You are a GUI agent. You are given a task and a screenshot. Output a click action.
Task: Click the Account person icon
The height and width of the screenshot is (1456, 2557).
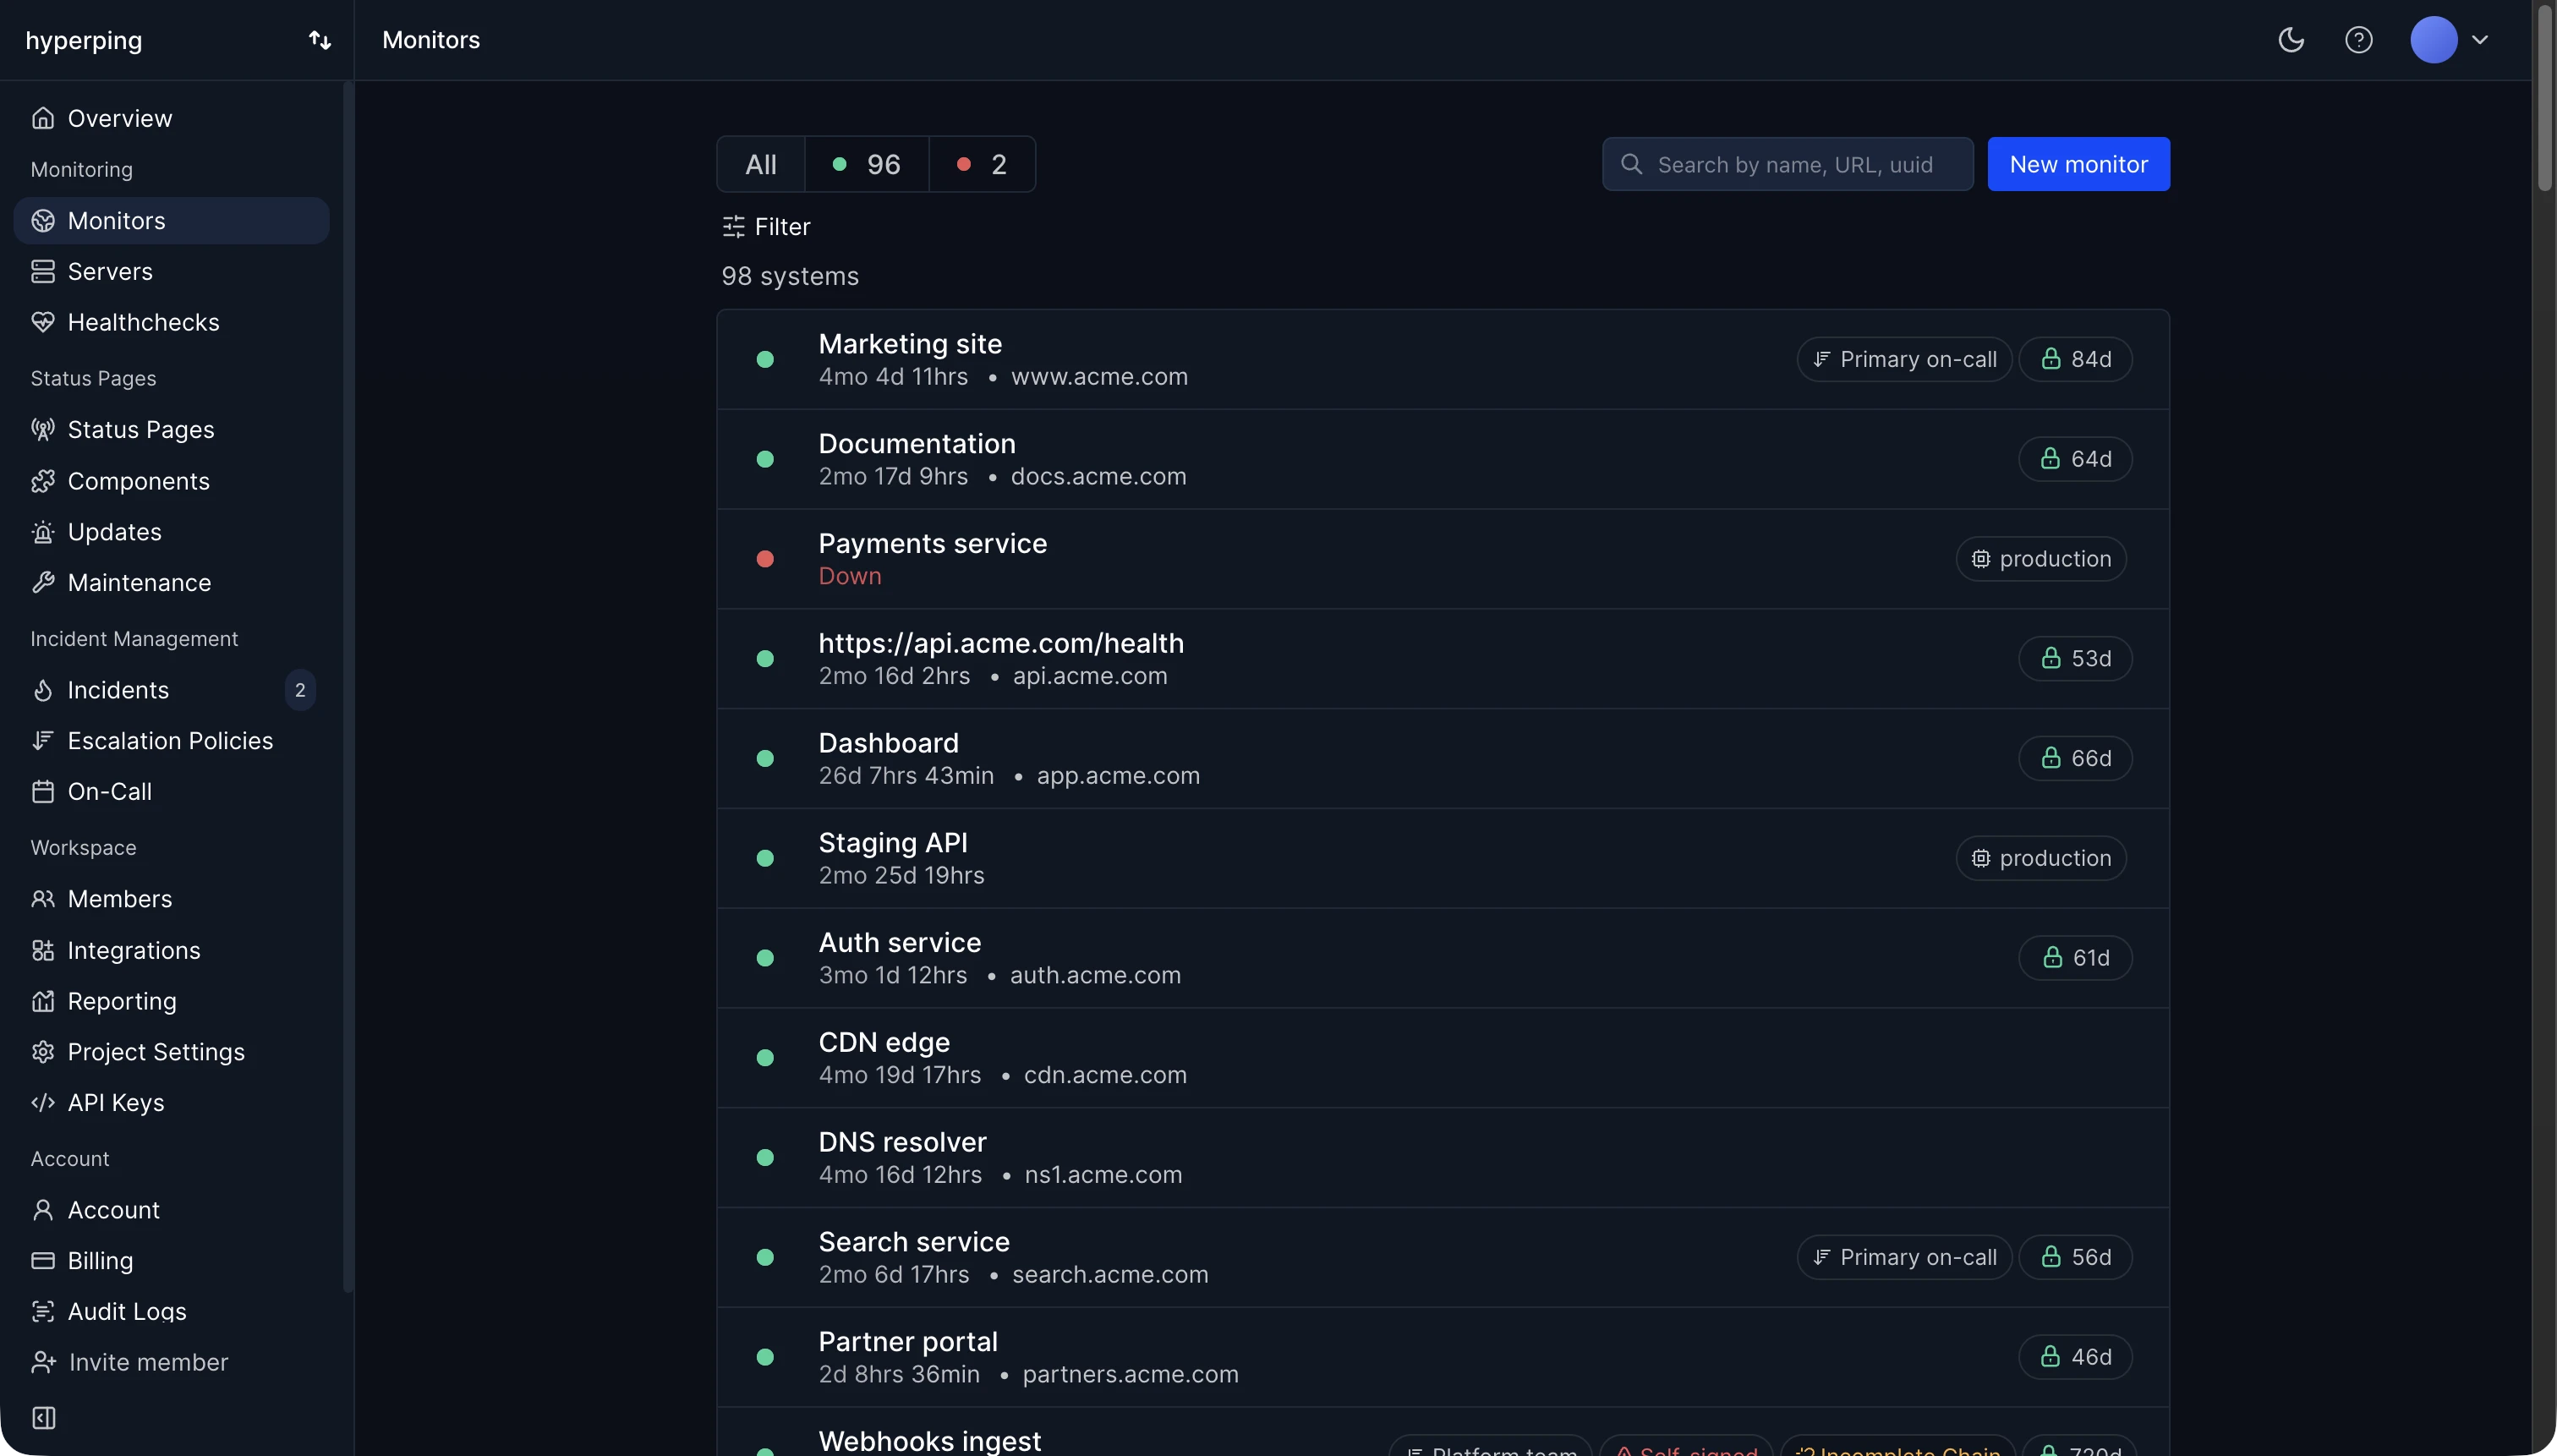(42, 1210)
